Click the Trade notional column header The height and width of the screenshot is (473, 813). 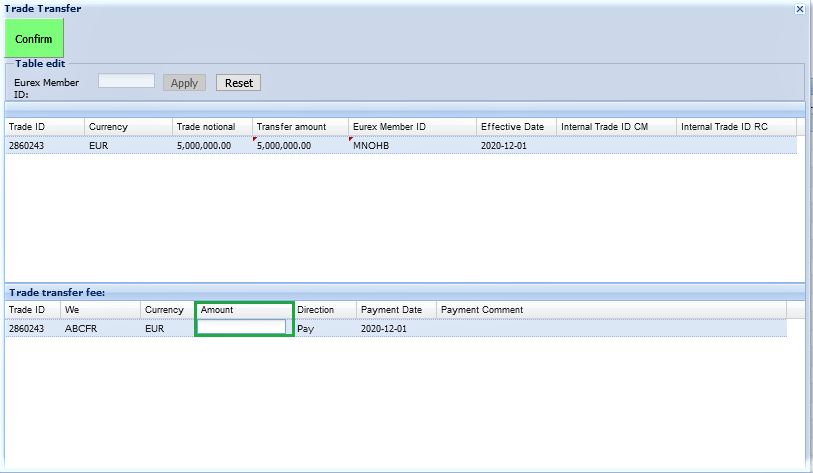[x=211, y=127]
